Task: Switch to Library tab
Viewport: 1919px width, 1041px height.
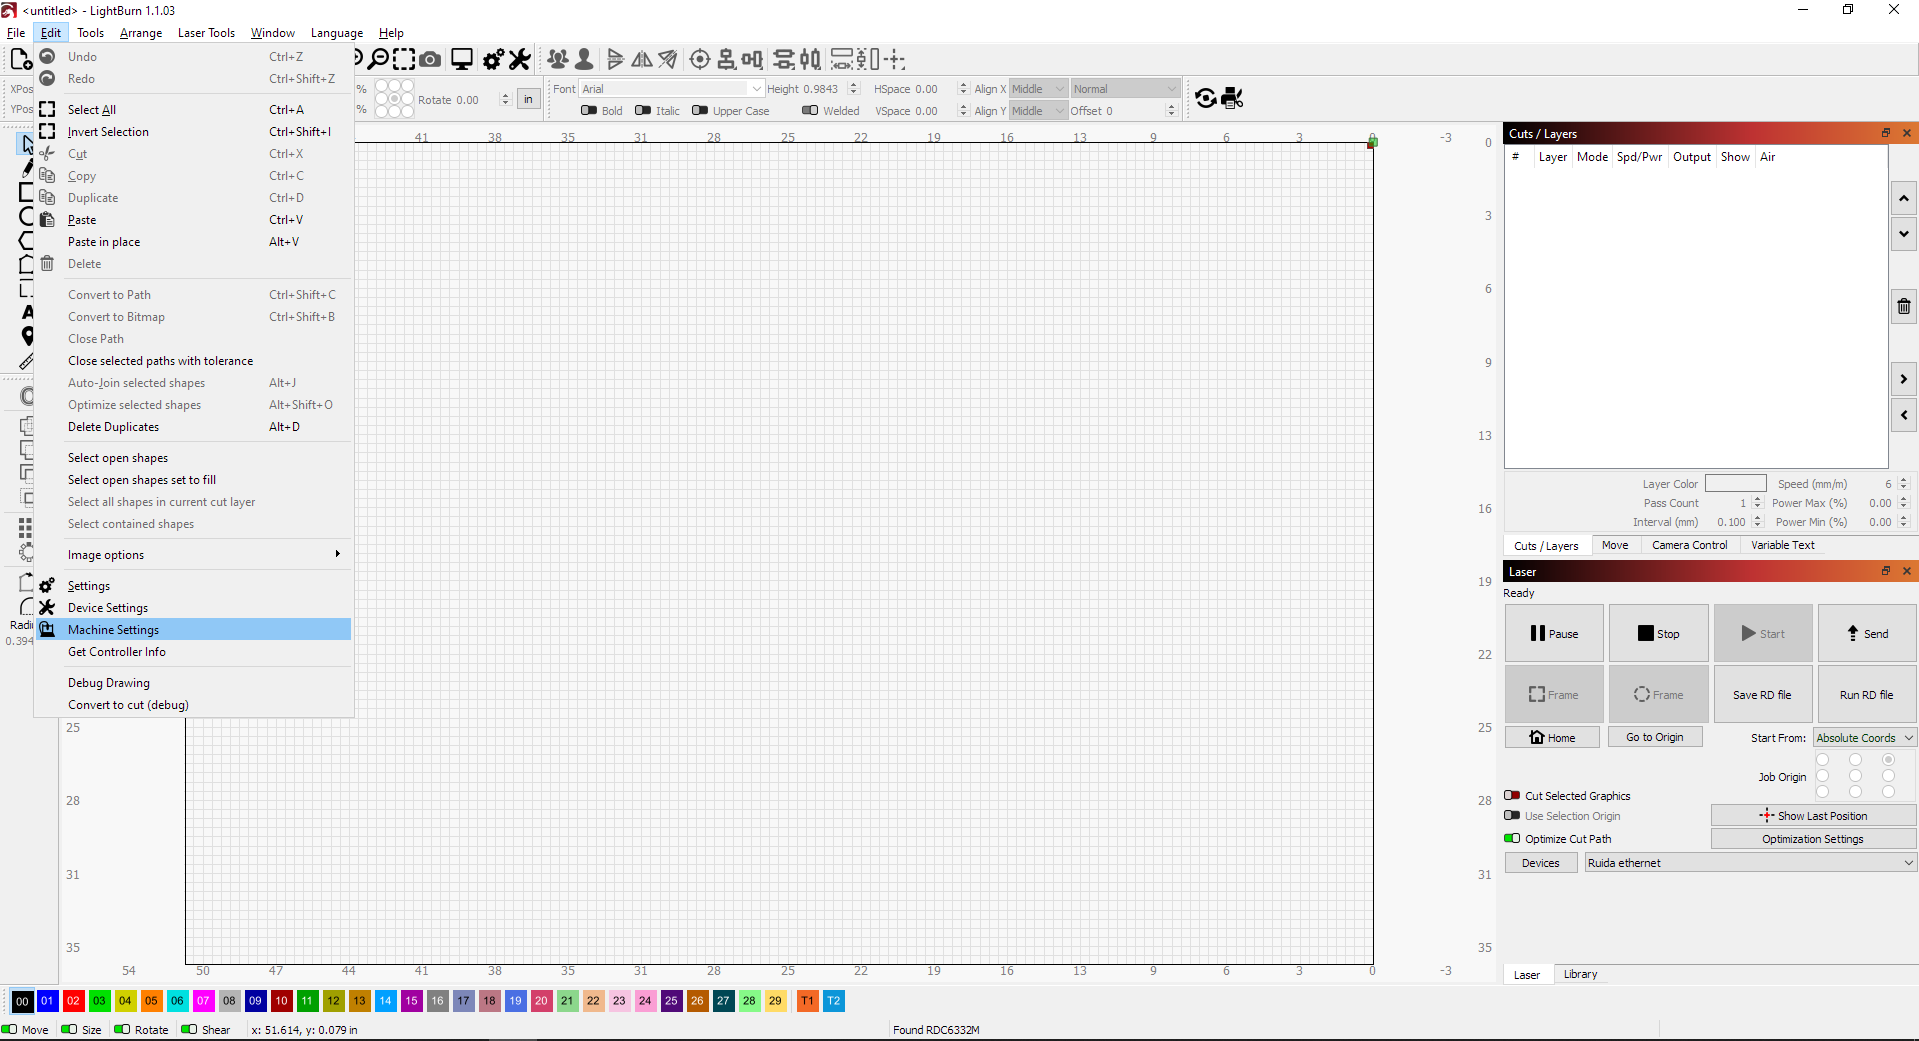Action: [1580, 974]
